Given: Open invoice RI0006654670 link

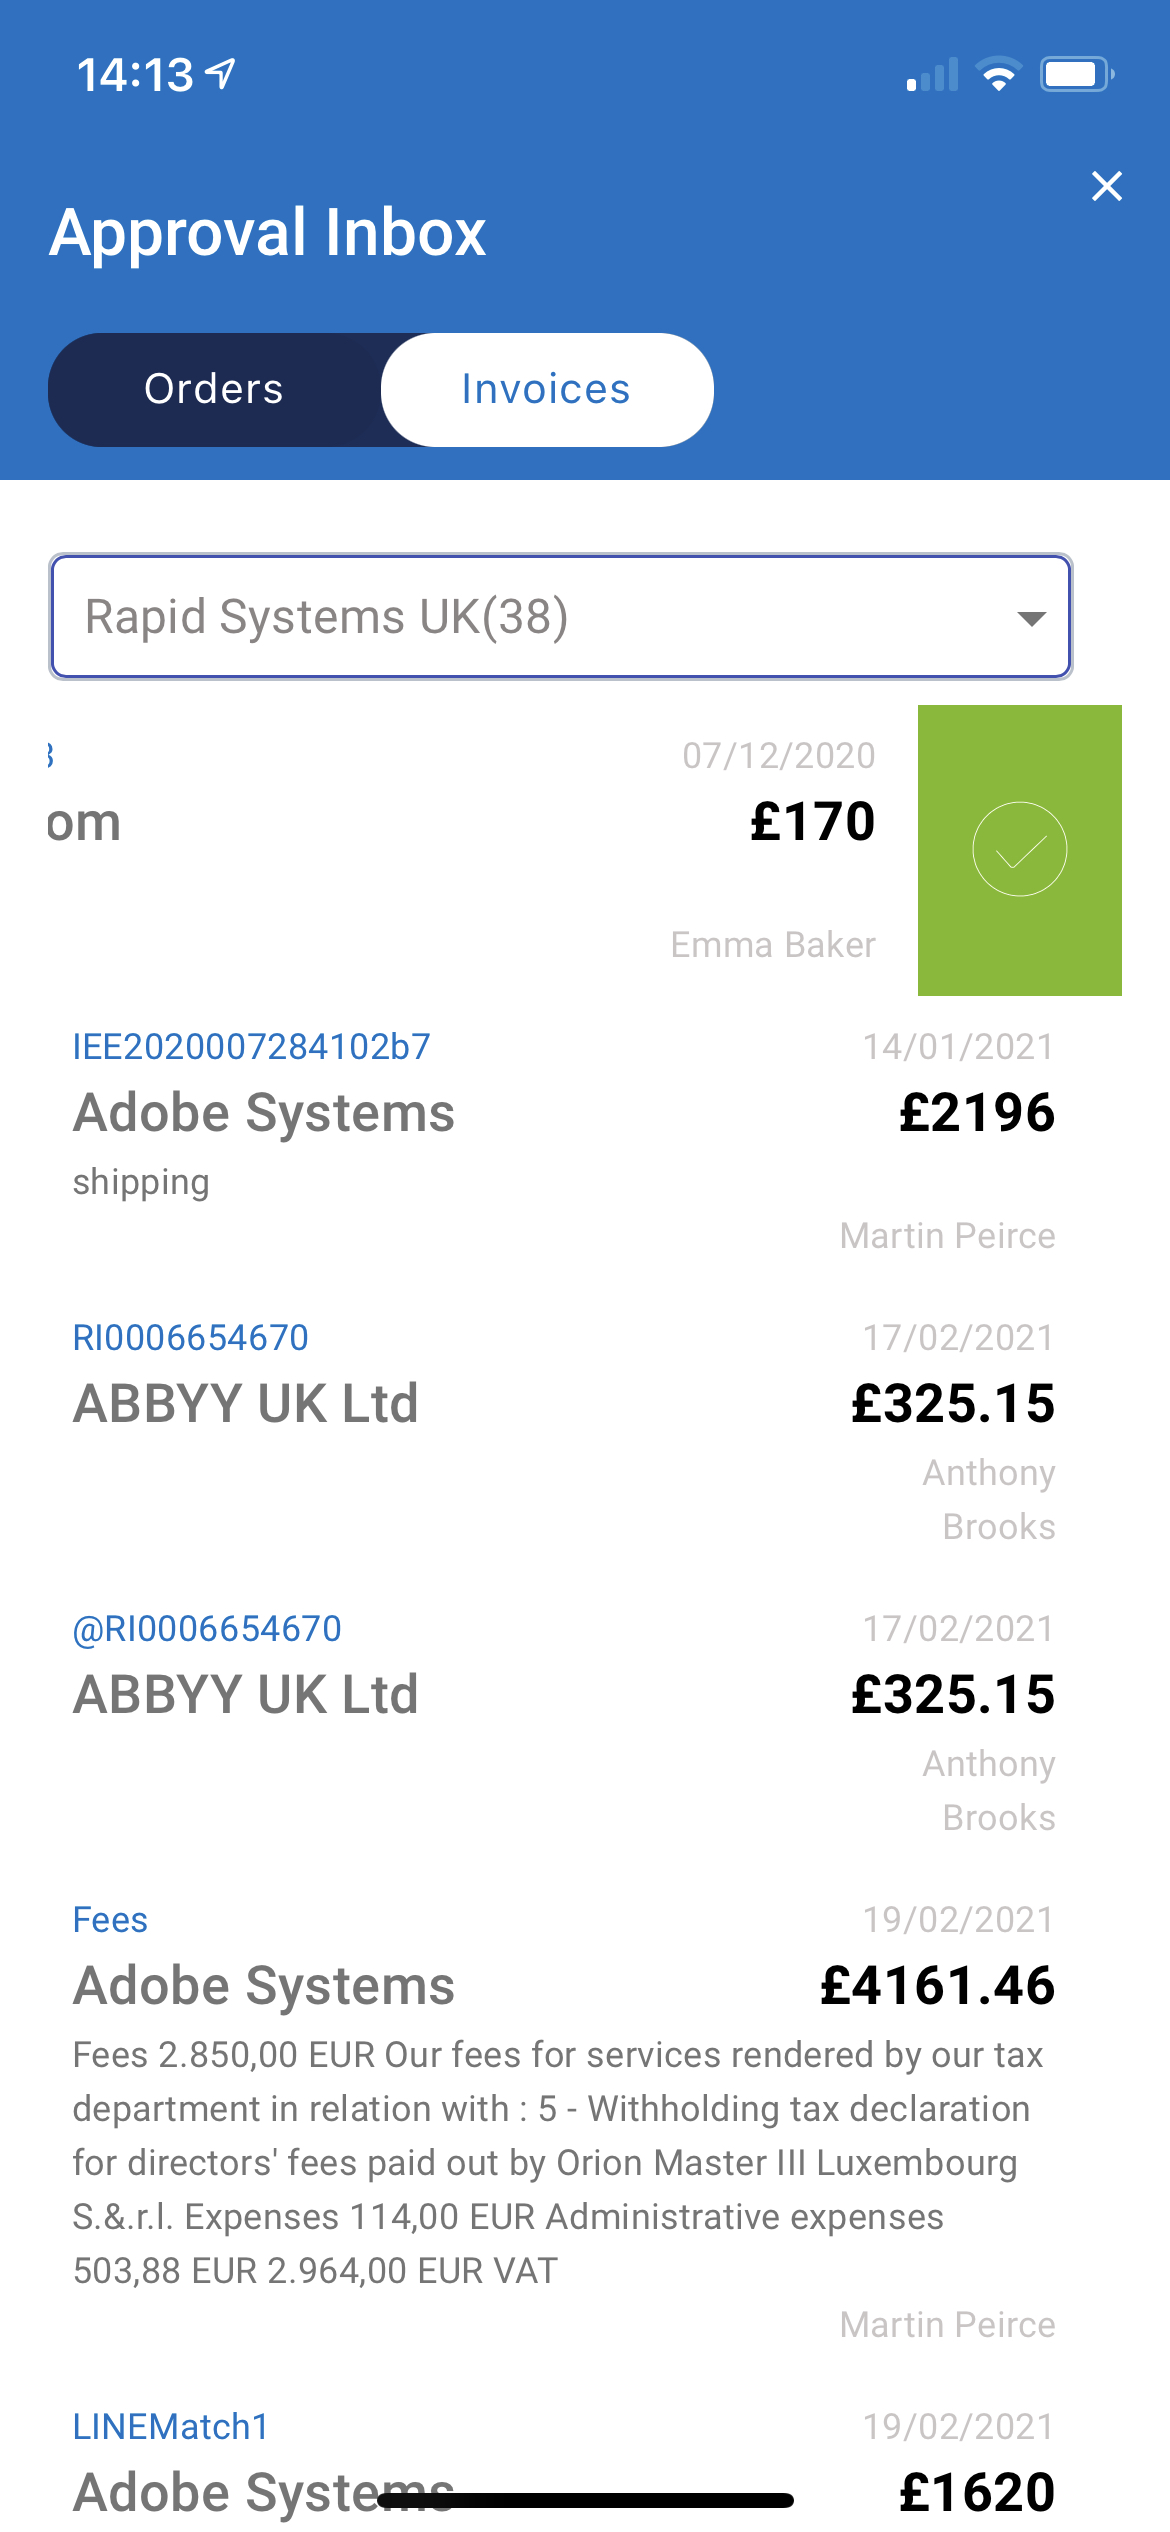Looking at the screenshot, I should coord(190,1338).
